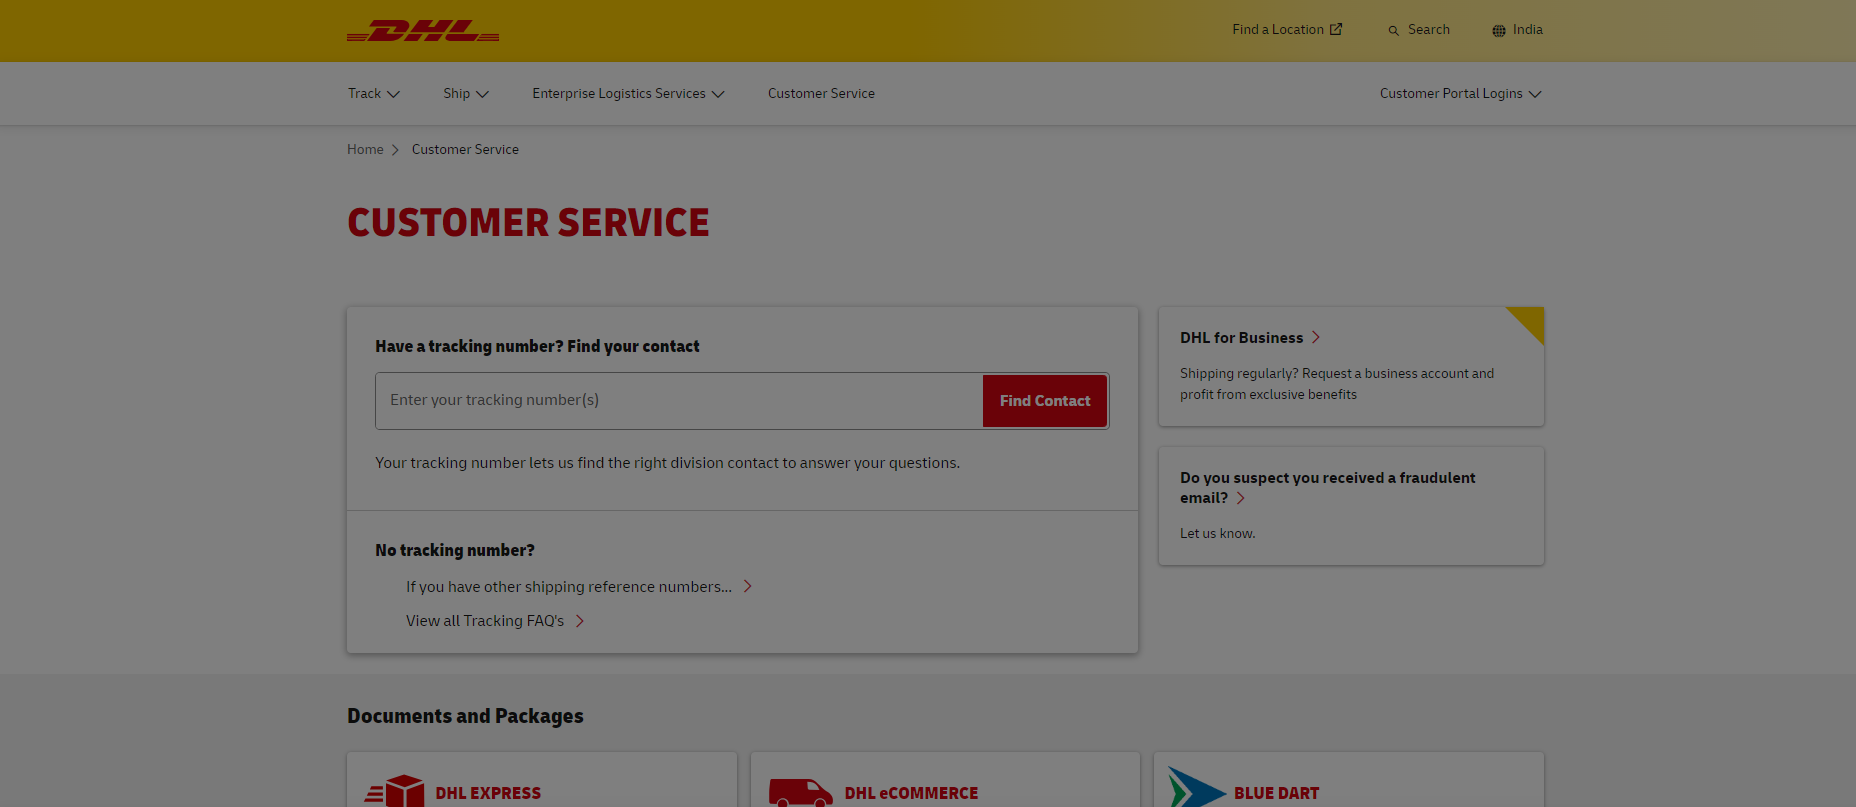Screen dimensions: 1856x807
Task: Click the chevron after Tracking FAQ's
Action: pyautogui.click(x=579, y=621)
